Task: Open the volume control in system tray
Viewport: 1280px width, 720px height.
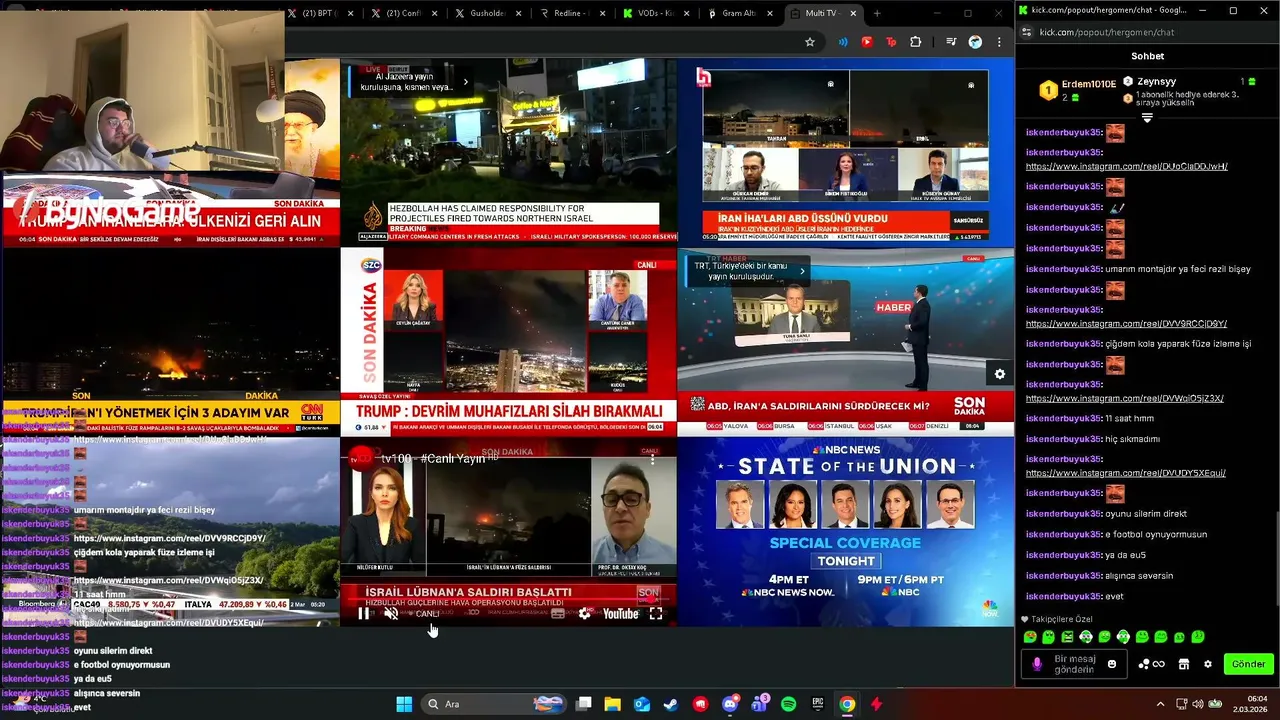Action: [1199, 704]
